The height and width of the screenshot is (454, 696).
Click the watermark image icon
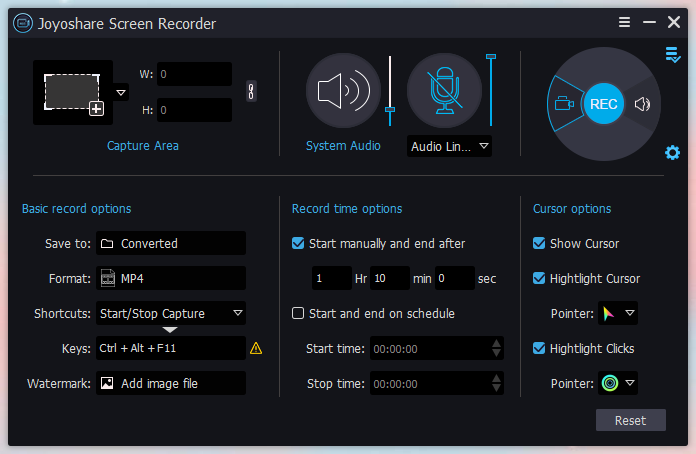107,383
